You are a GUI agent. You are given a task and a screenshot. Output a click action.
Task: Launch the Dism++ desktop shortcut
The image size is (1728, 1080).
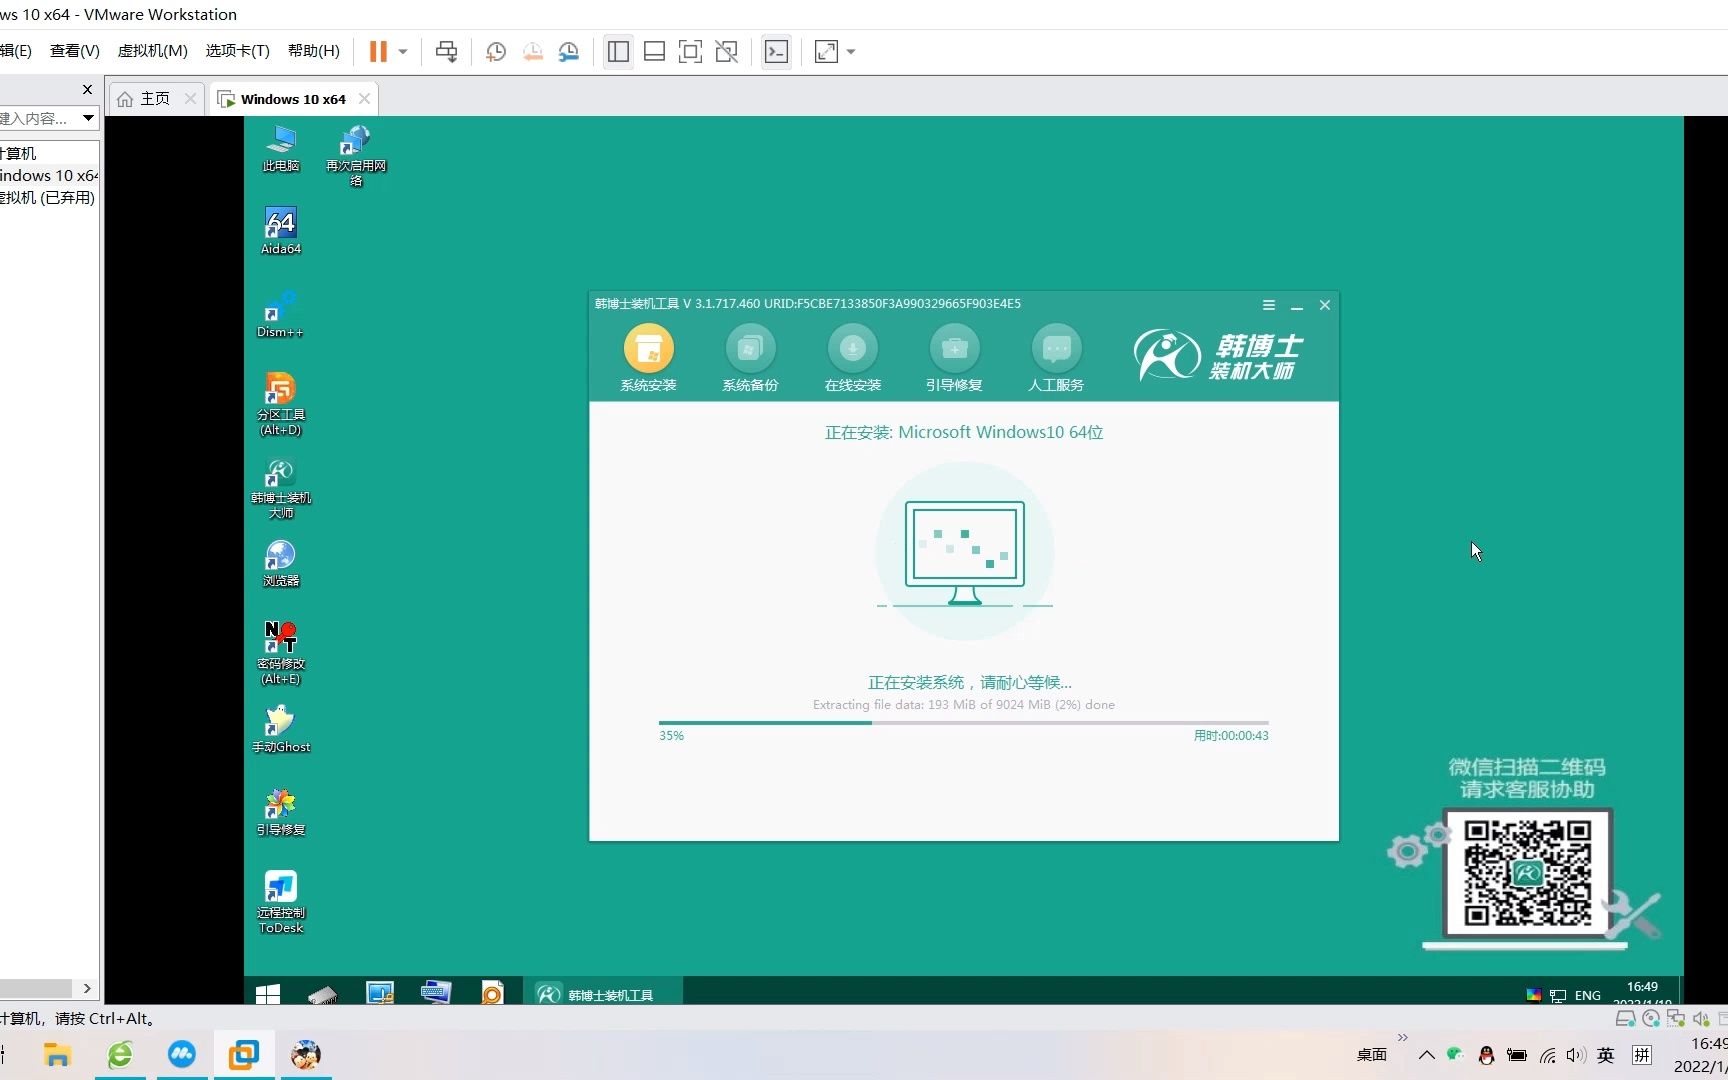pyautogui.click(x=280, y=315)
